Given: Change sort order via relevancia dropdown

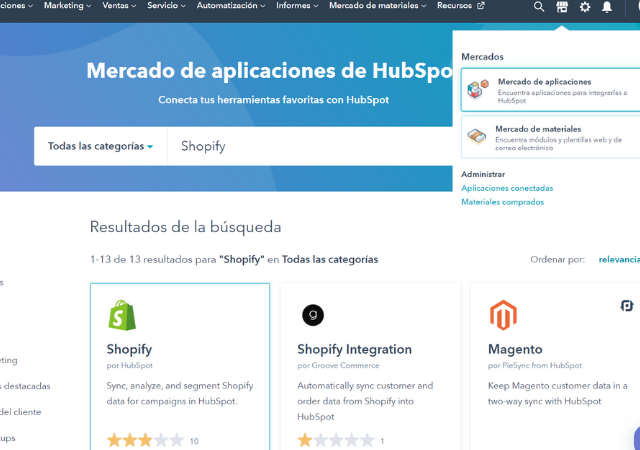Looking at the screenshot, I should [x=619, y=259].
